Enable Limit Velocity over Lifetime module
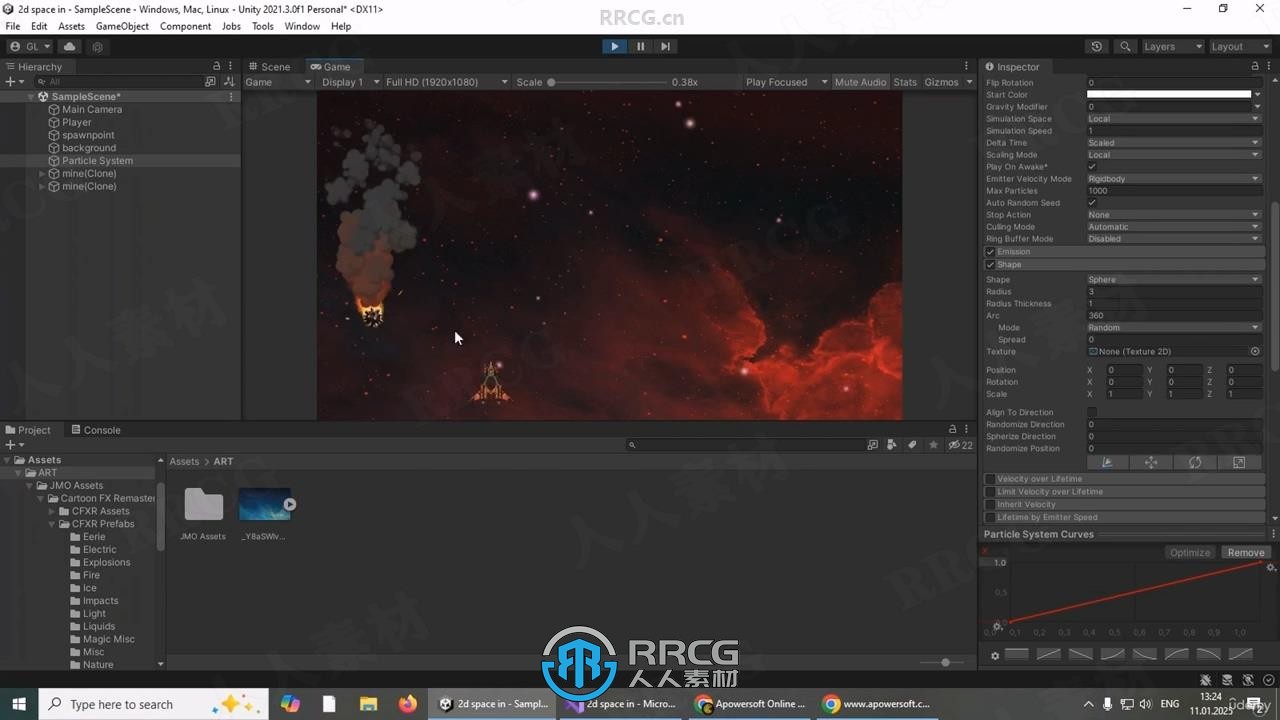The image size is (1280, 720). (990, 492)
